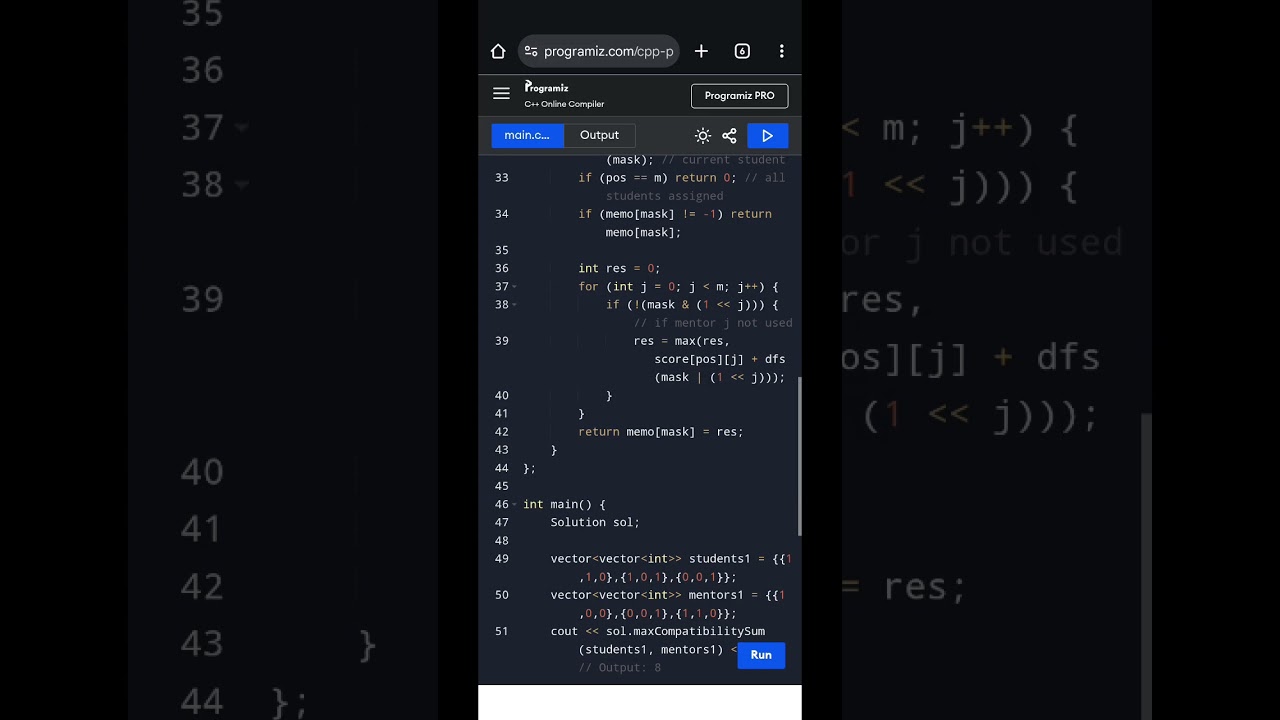Click 'int main() {' code line
This screenshot has width=1280, height=720.
(x=564, y=505)
